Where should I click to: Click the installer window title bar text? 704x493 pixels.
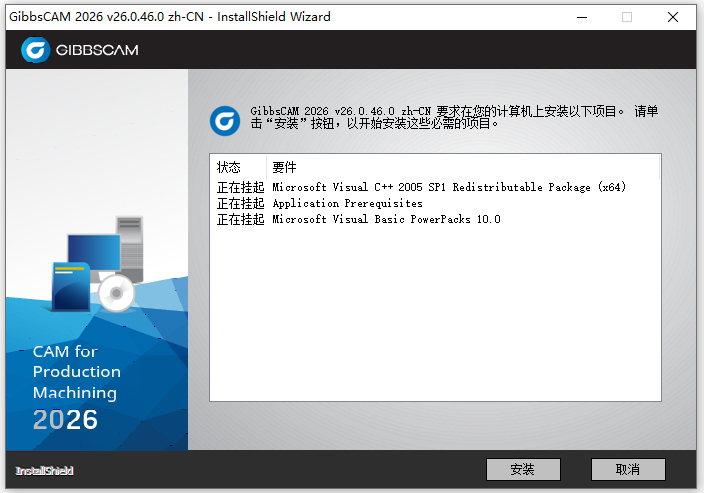coord(170,17)
